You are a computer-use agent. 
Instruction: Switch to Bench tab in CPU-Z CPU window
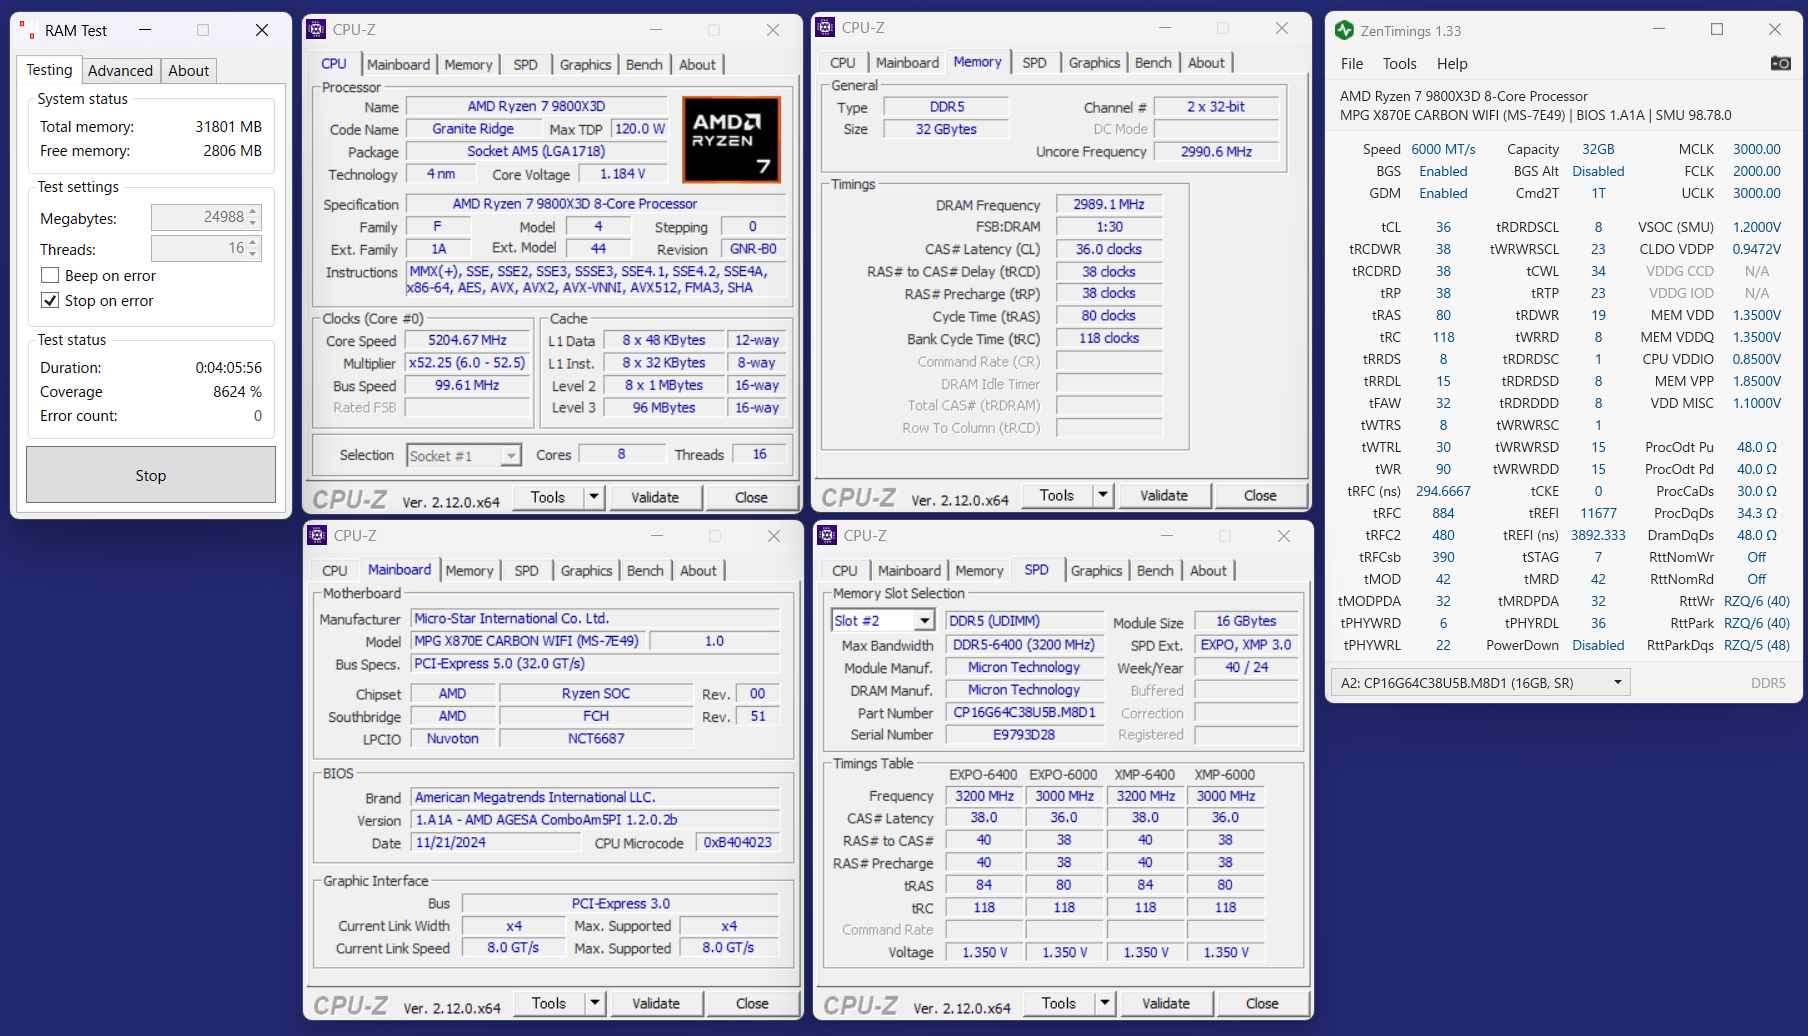[x=644, y=64]
